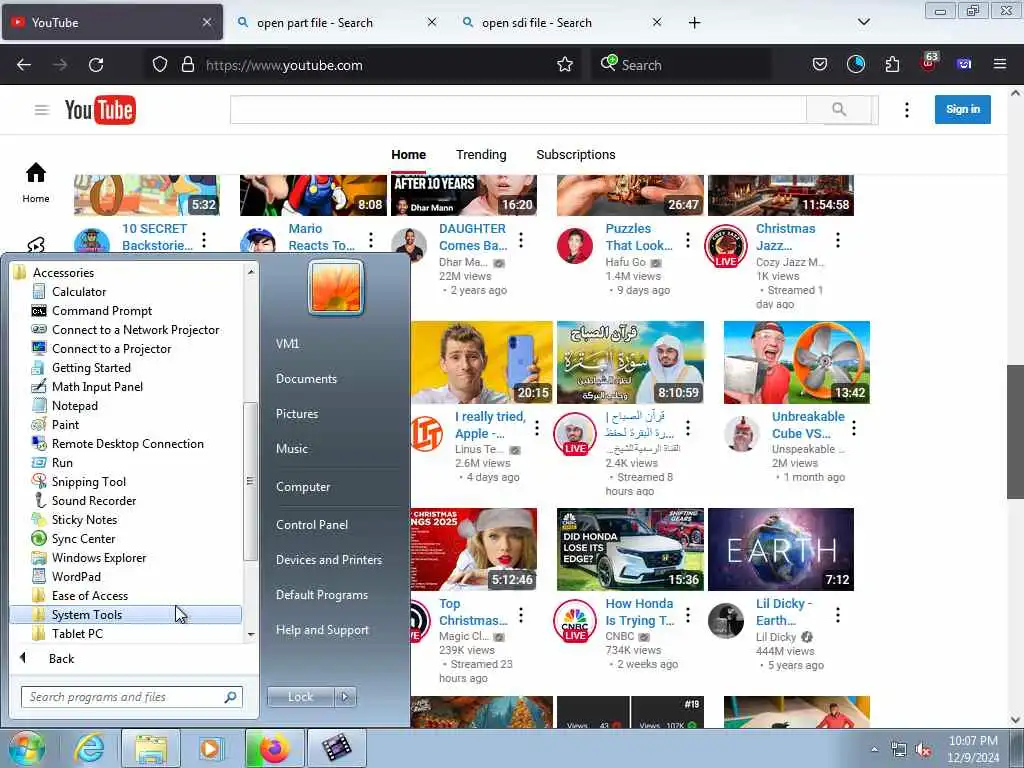Screen dimensions: 1024x768
Task: Save page to Pocket
Action: [820, 65]
